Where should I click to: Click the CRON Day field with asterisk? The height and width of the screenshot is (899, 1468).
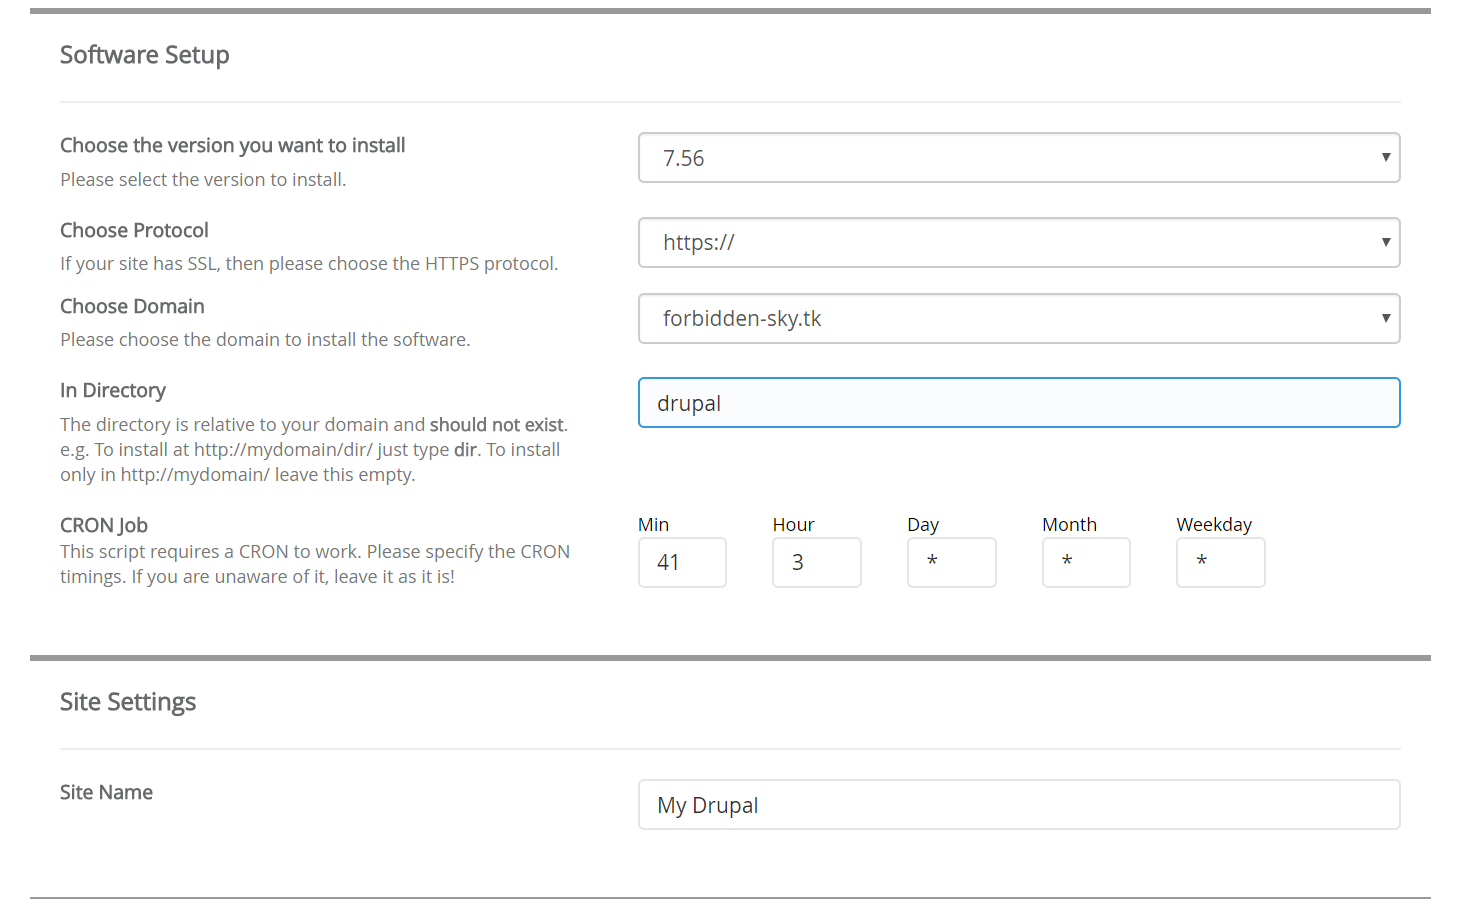pos(951,562)
